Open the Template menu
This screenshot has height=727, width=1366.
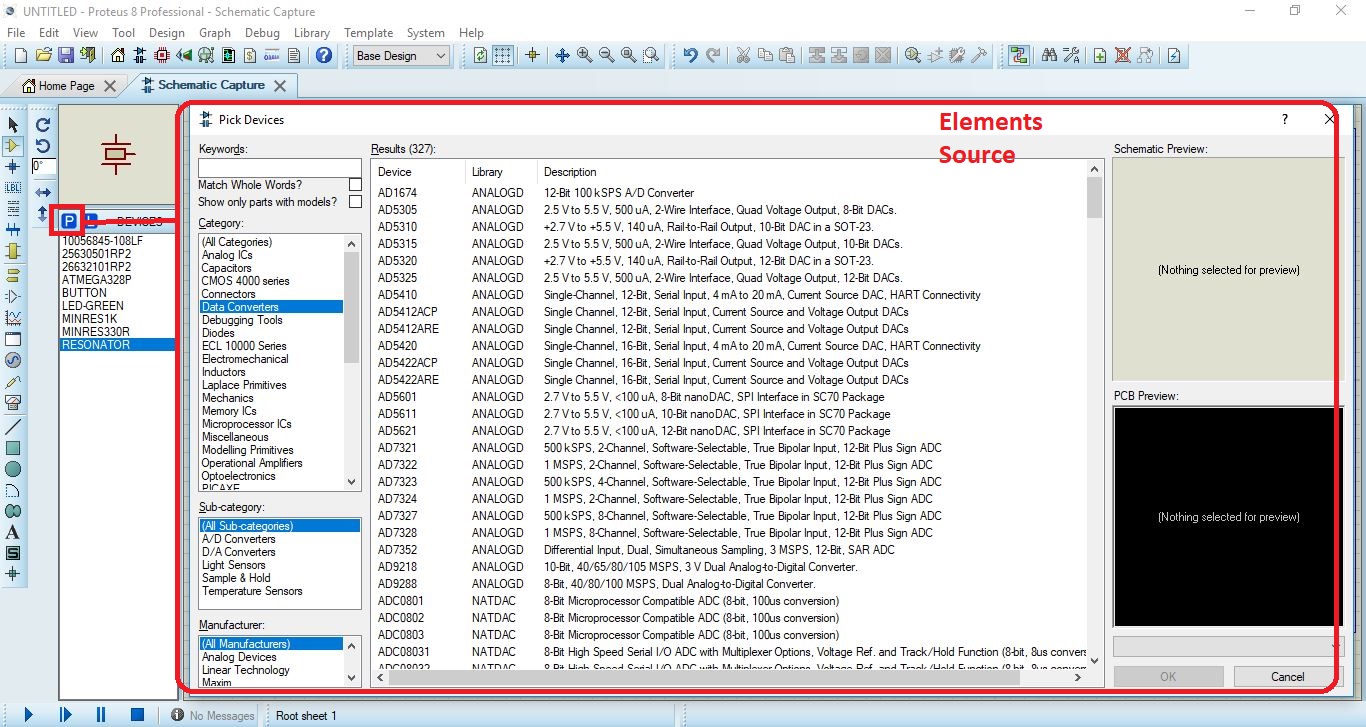369,33
